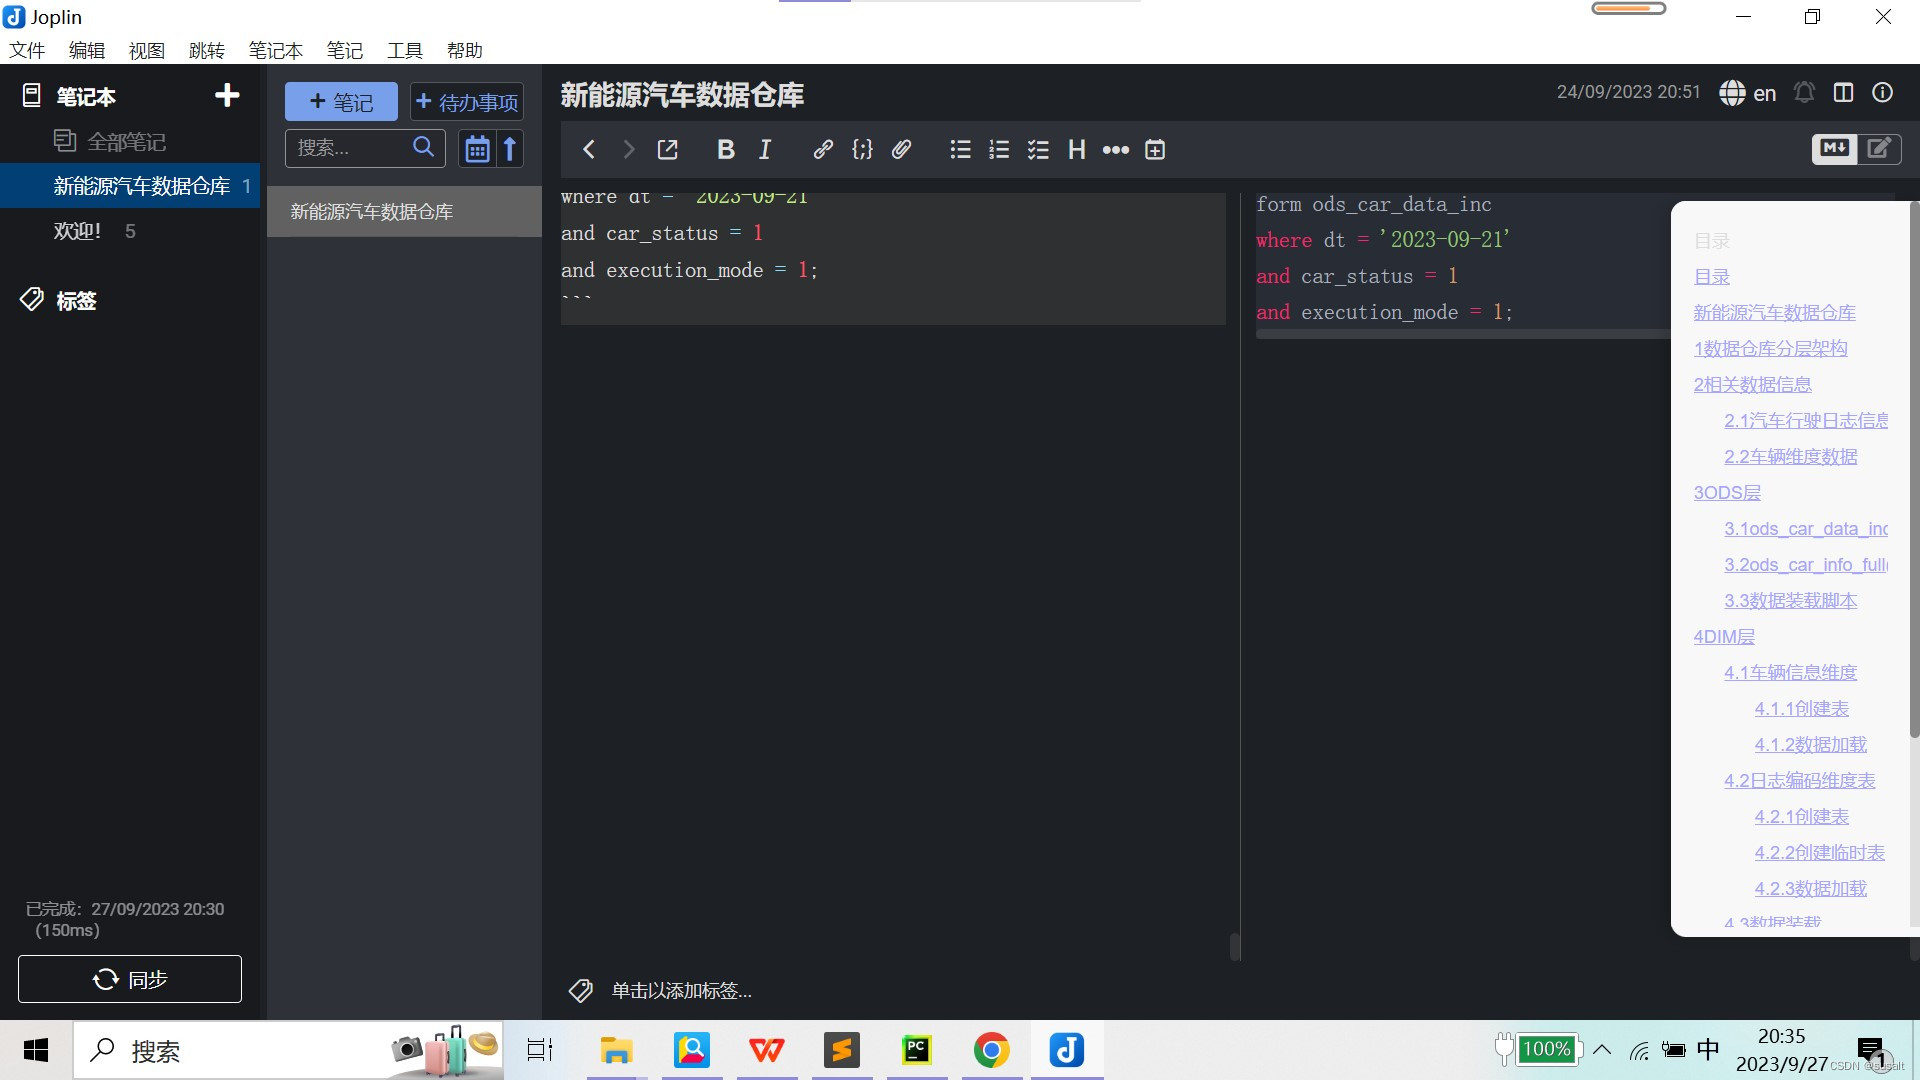Click the 同步 synchronise button
This screenshot has width=1920, height=1080.
[130, 979]
